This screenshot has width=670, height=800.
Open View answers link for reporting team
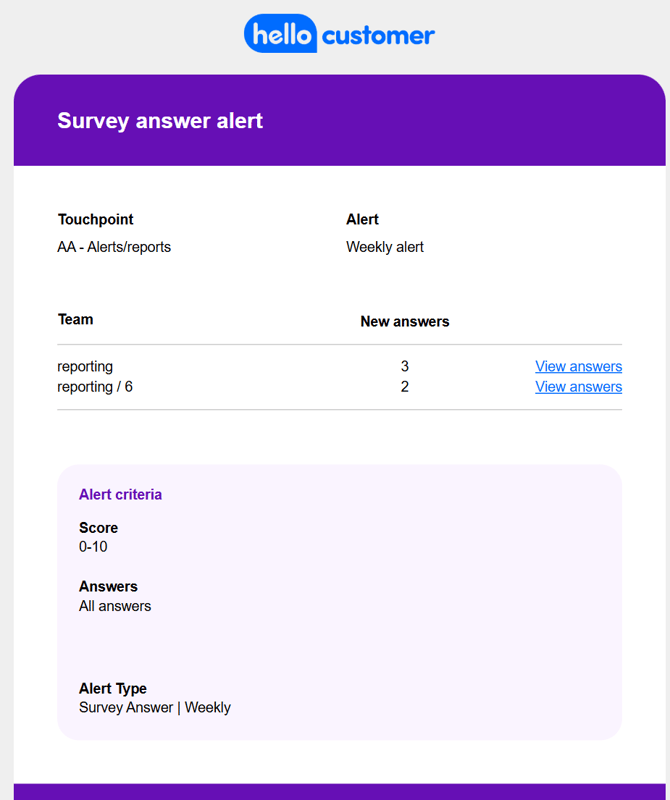578,367
